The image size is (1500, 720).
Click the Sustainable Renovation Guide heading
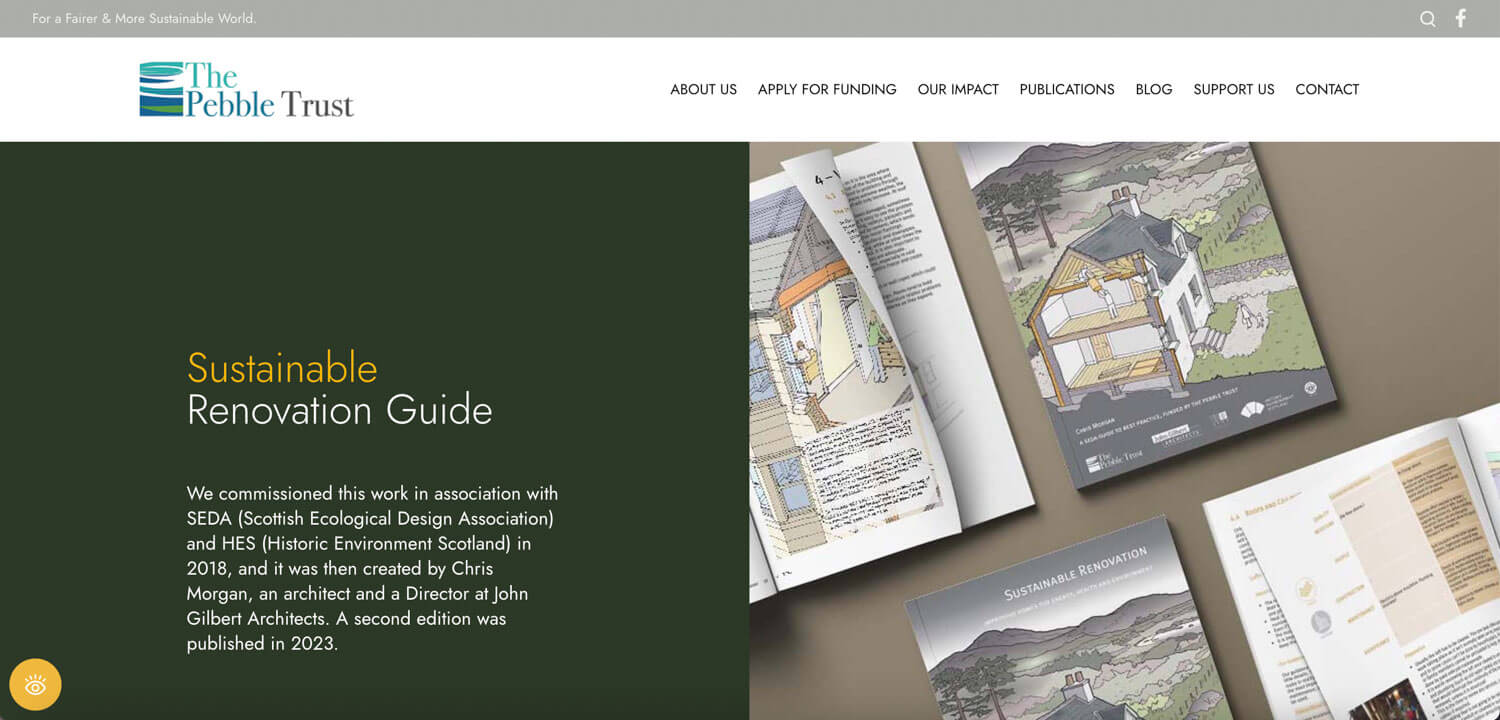[340, 389]
